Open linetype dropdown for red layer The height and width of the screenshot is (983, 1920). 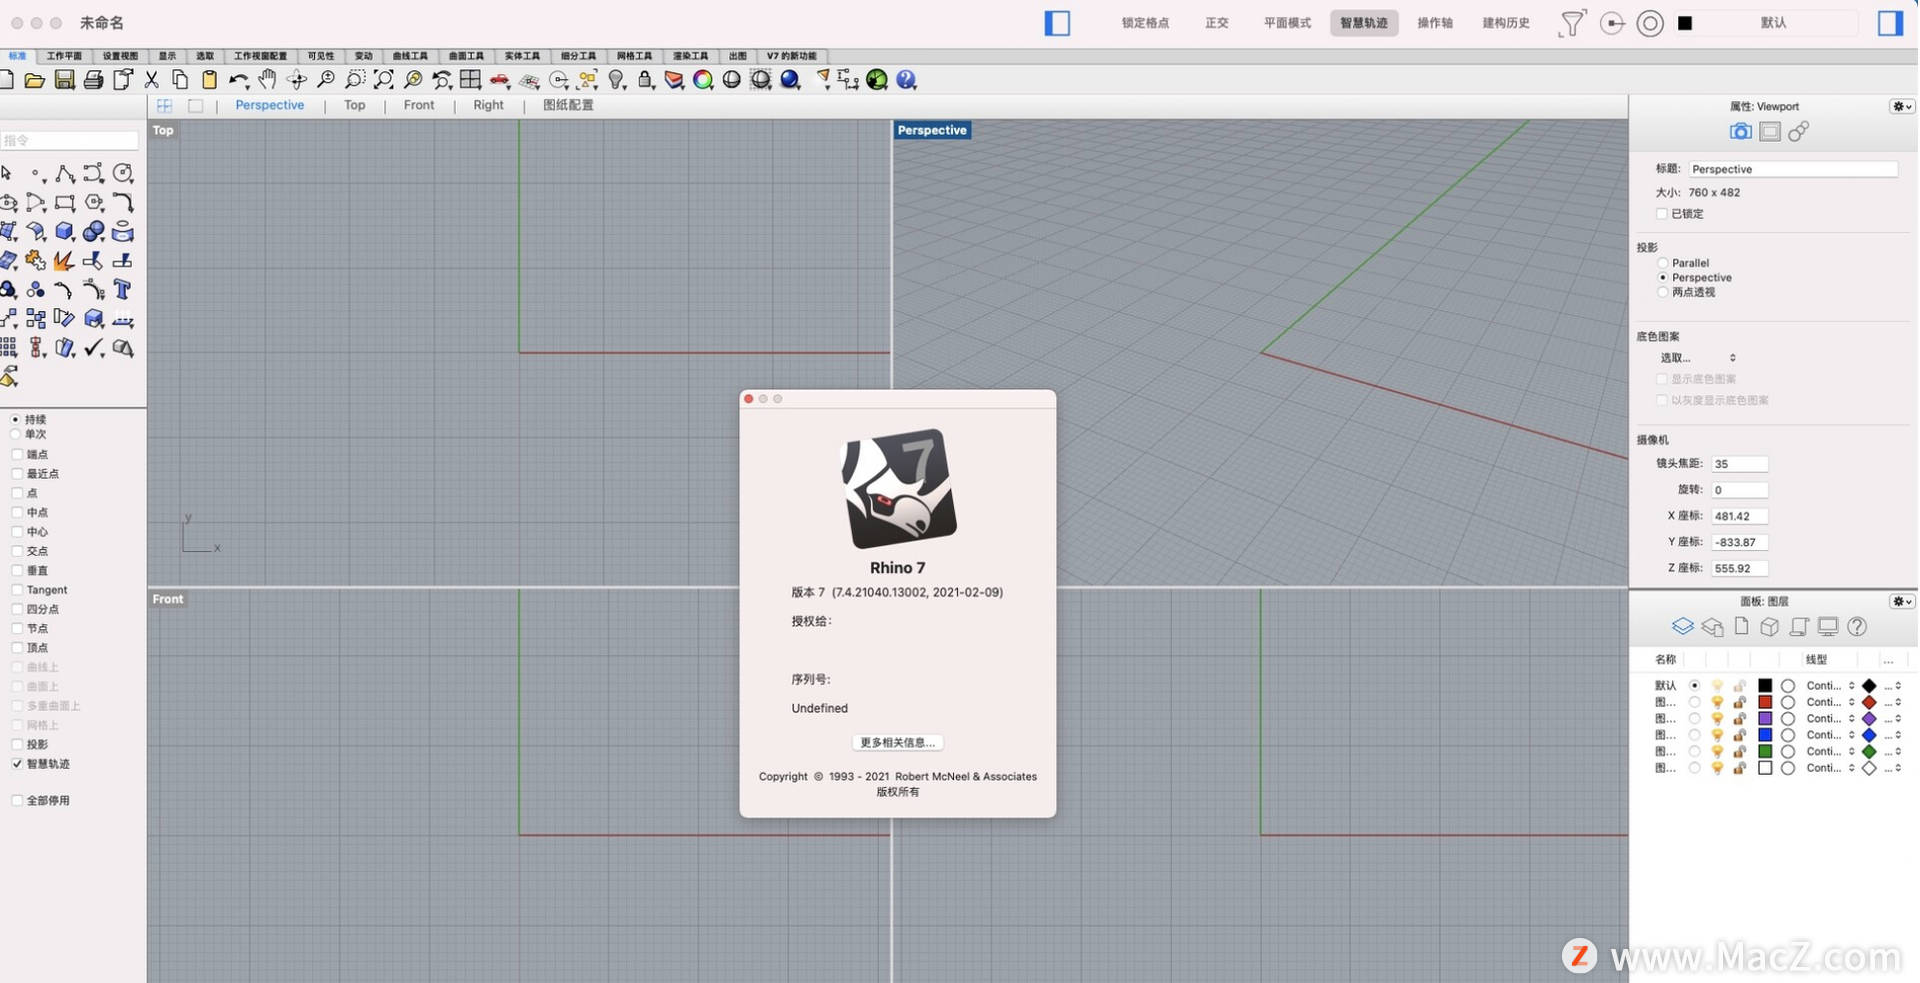point(1830,702)
